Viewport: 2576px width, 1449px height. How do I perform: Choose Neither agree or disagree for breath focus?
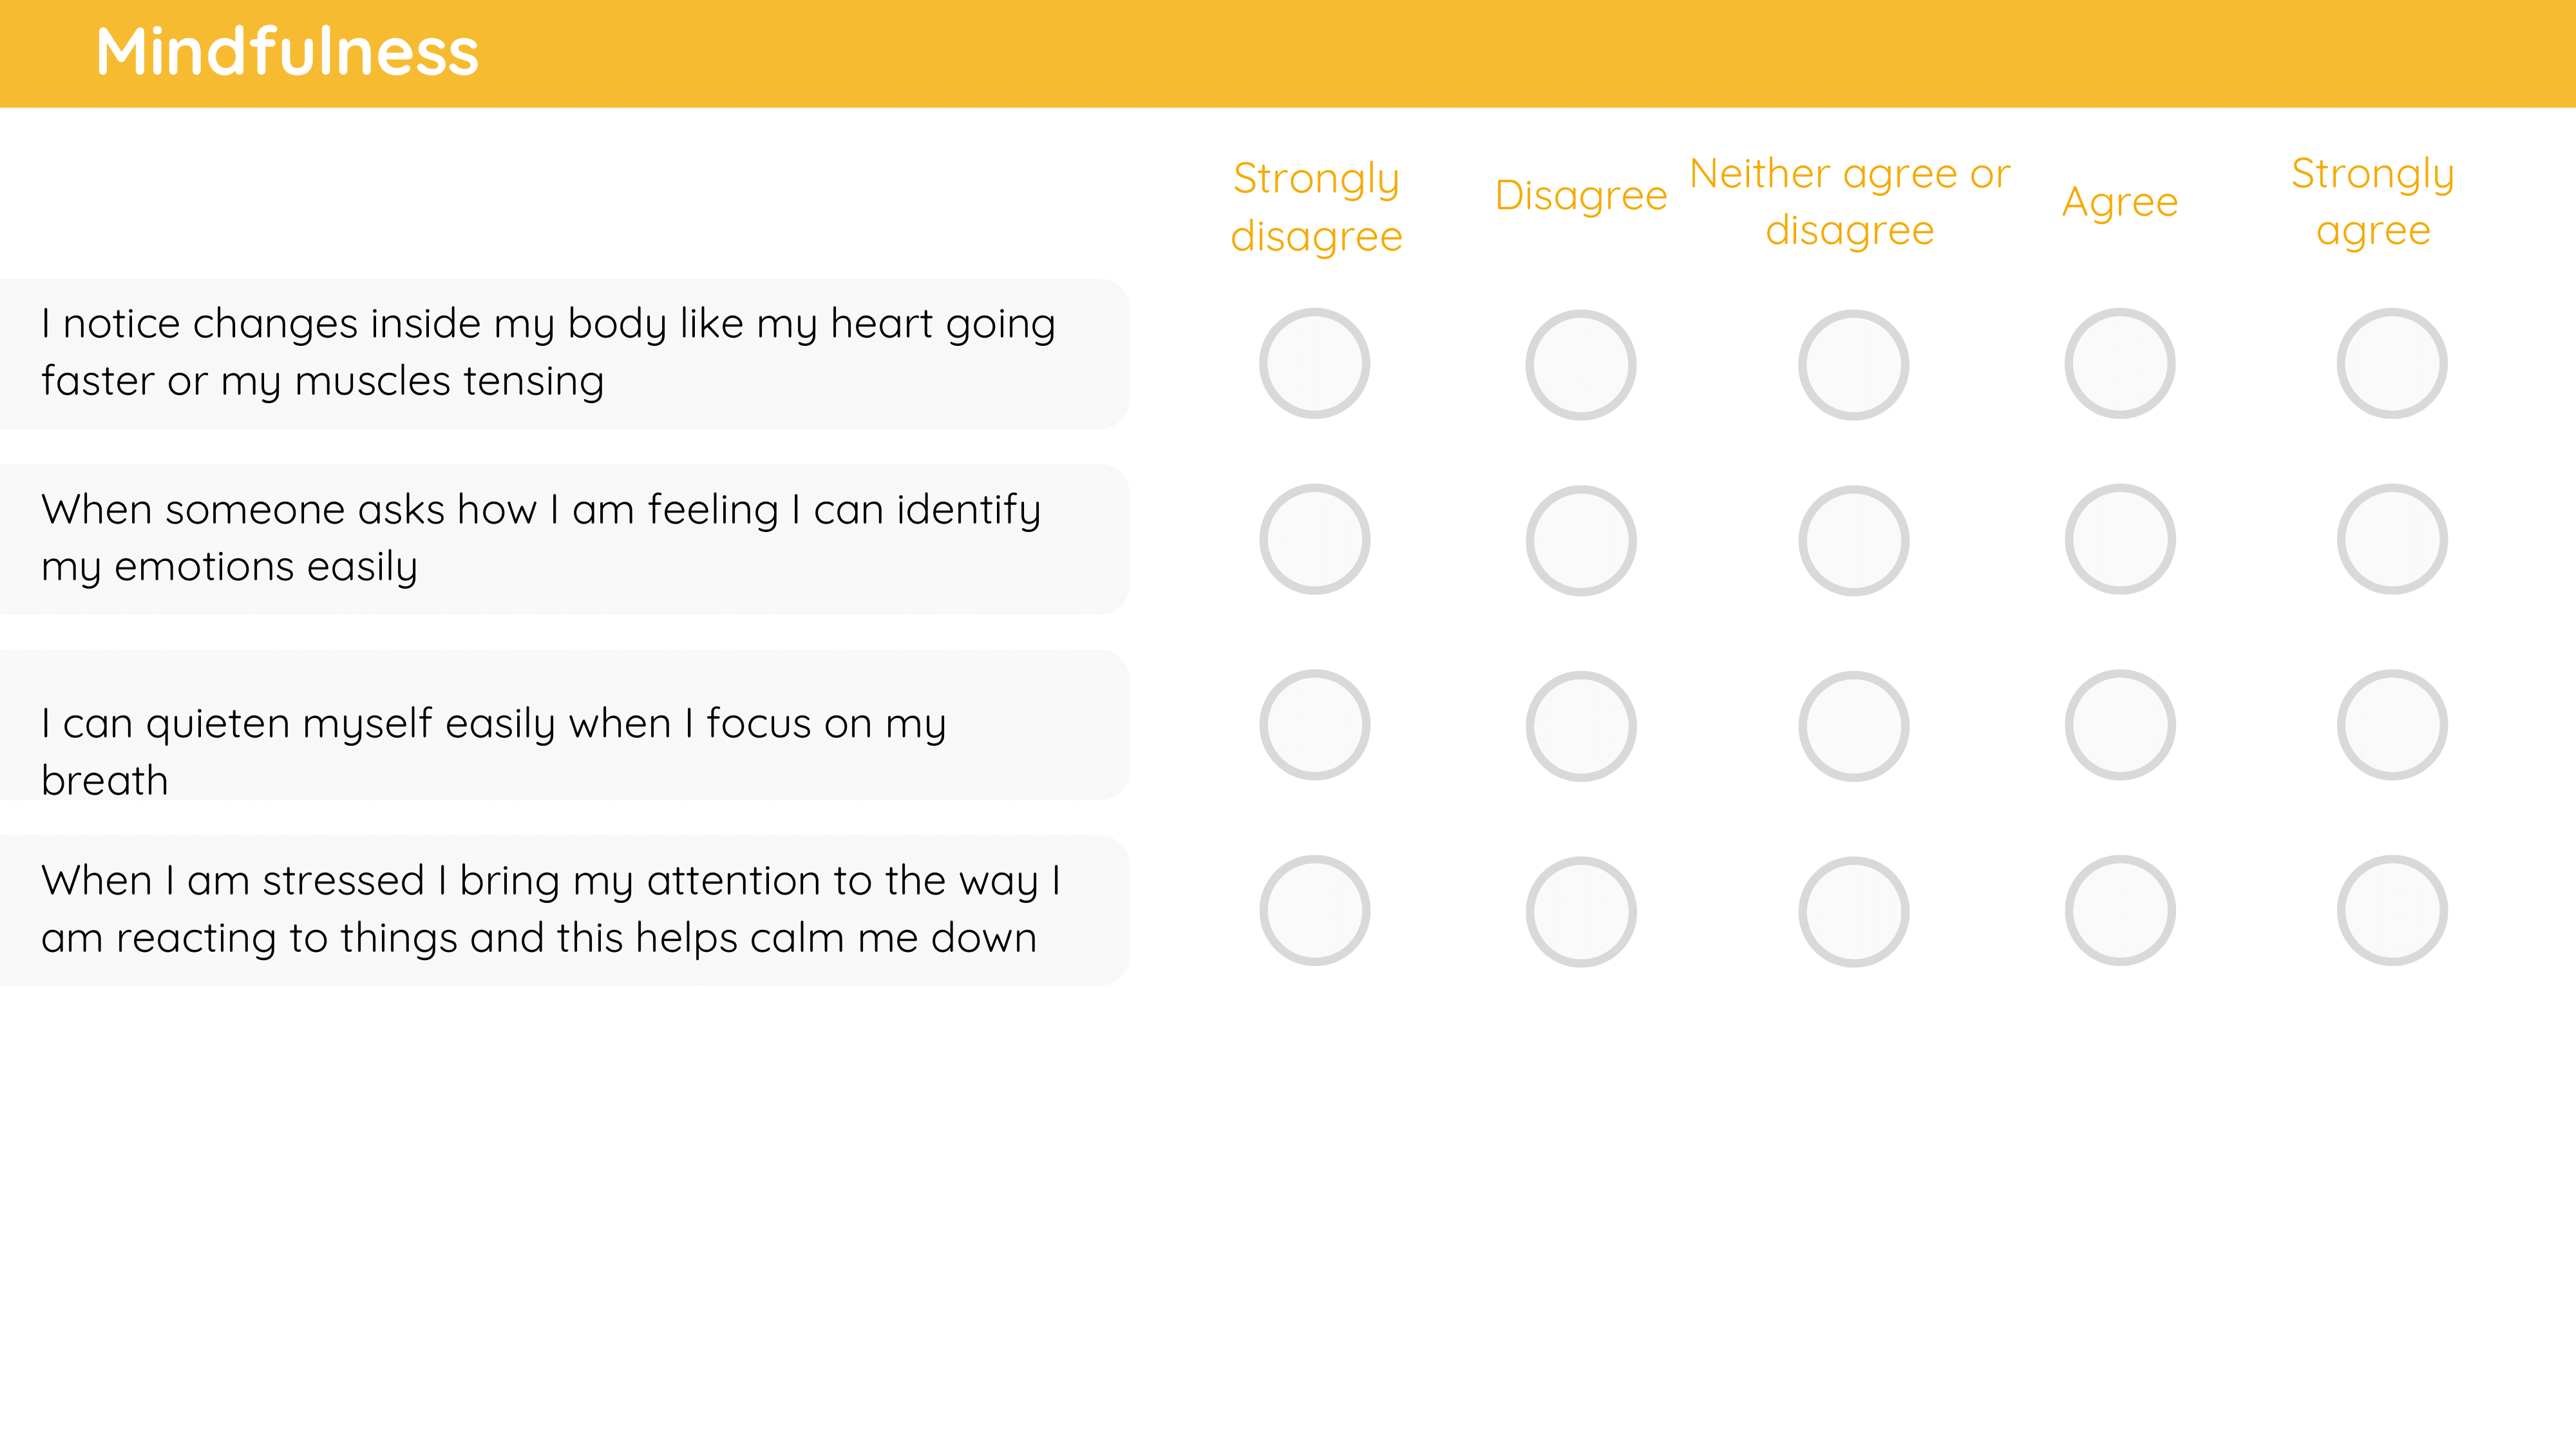click(x=1853, y=726)
